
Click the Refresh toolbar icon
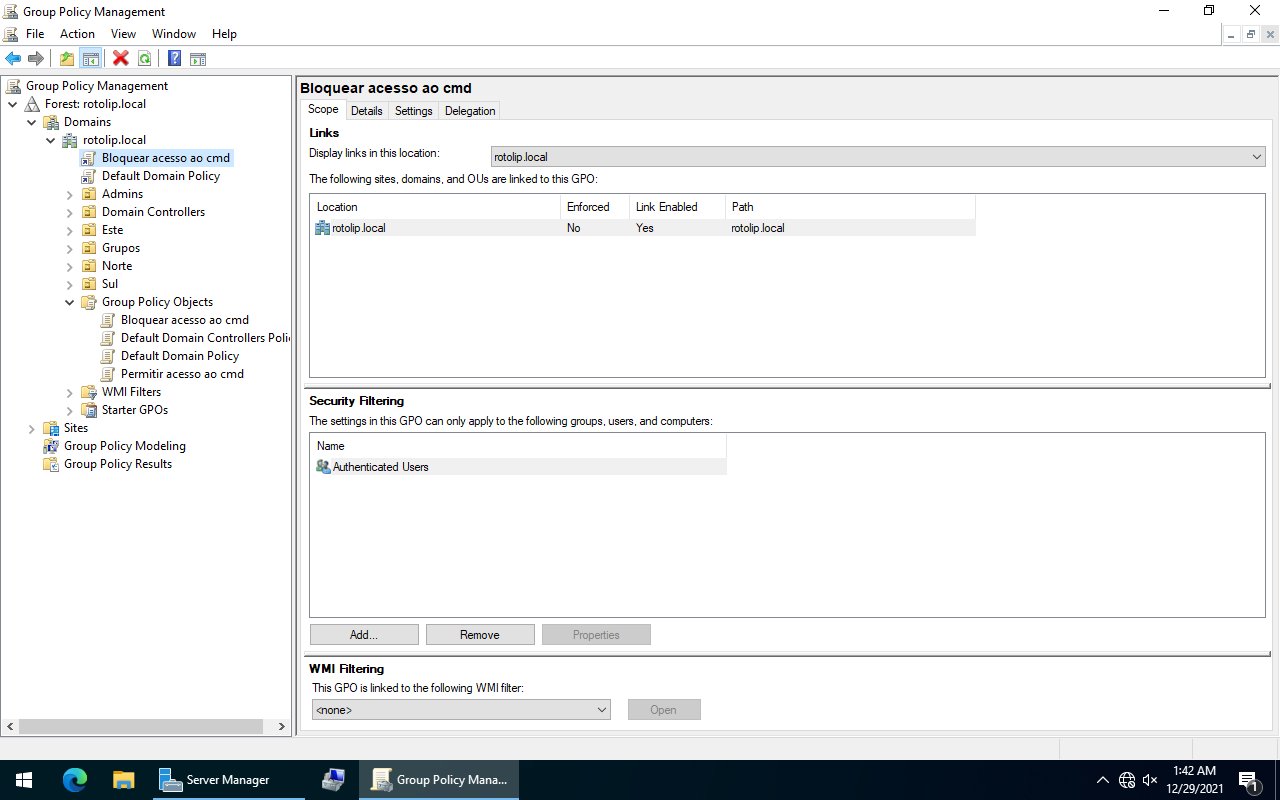(145, 59)
